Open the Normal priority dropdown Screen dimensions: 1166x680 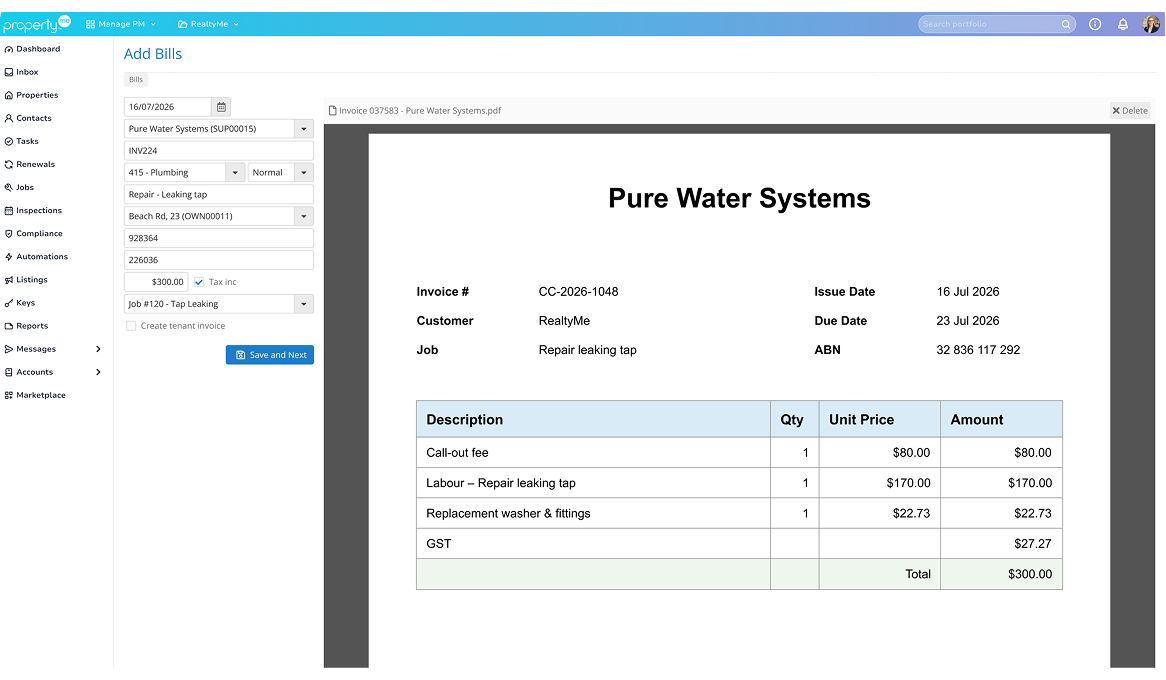point(303,173)
